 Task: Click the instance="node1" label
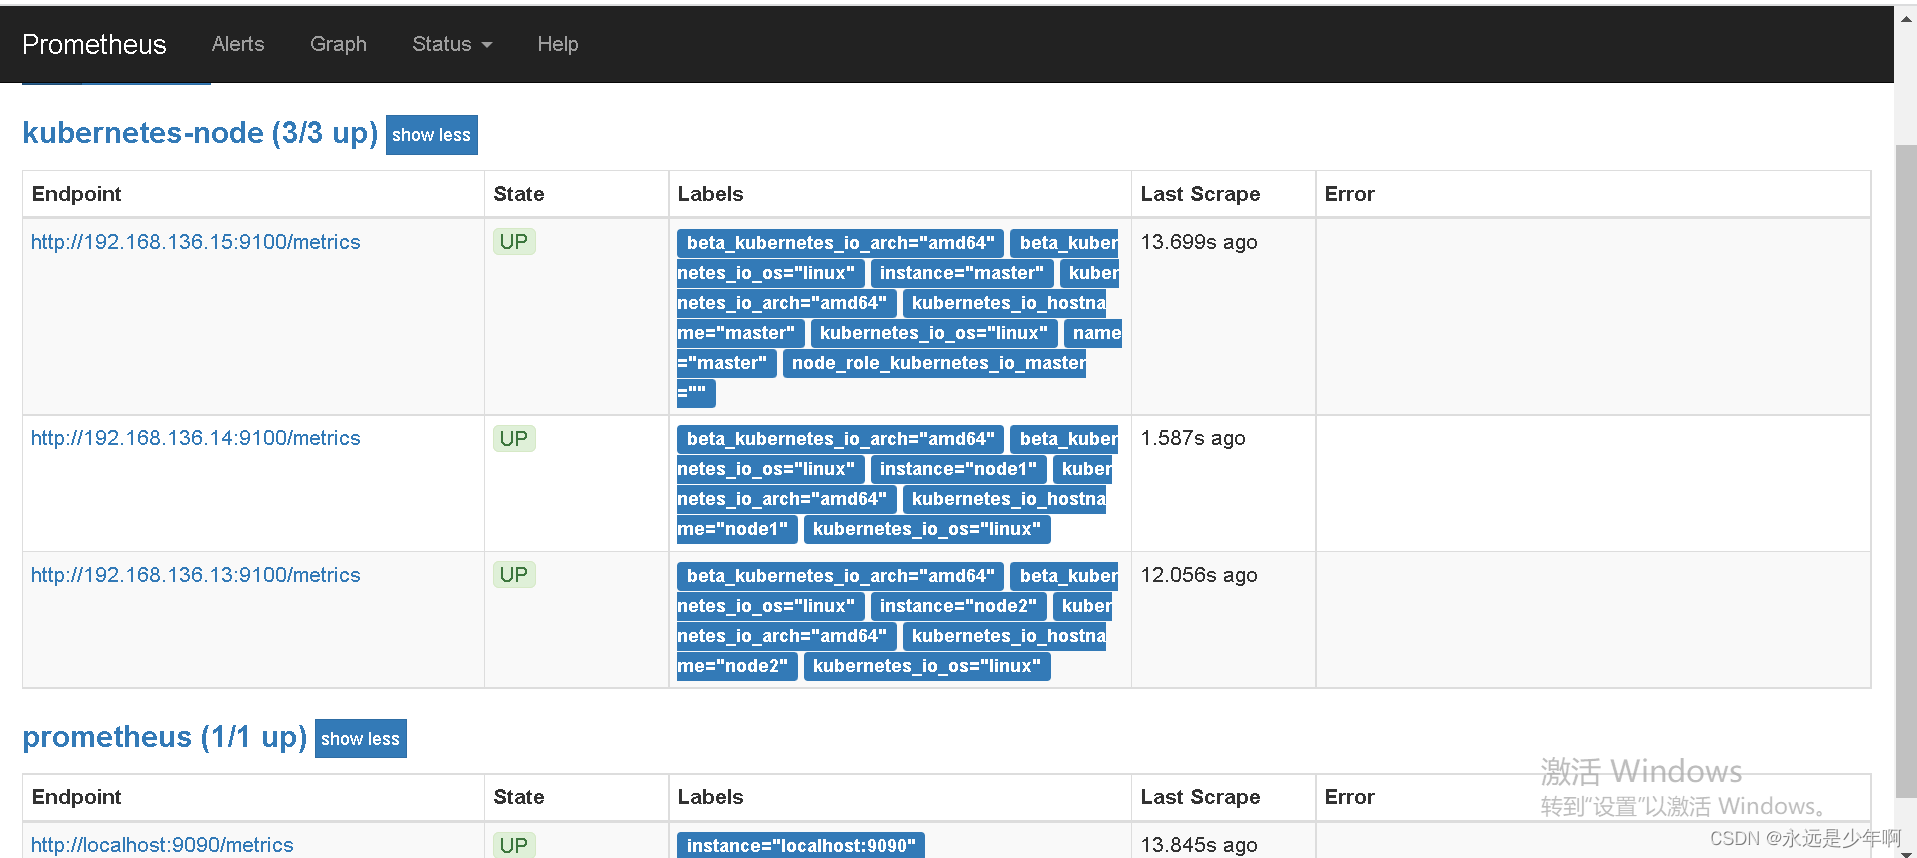pyautogui.click(x=958, y=469)
